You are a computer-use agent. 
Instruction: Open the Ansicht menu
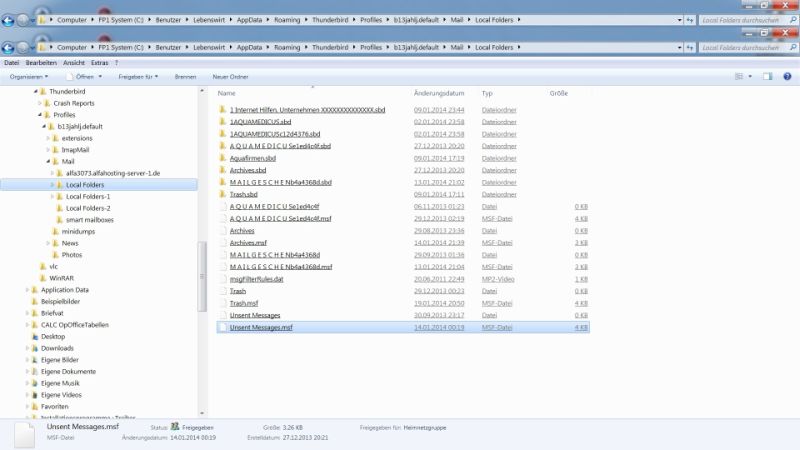tap(74, 63)
